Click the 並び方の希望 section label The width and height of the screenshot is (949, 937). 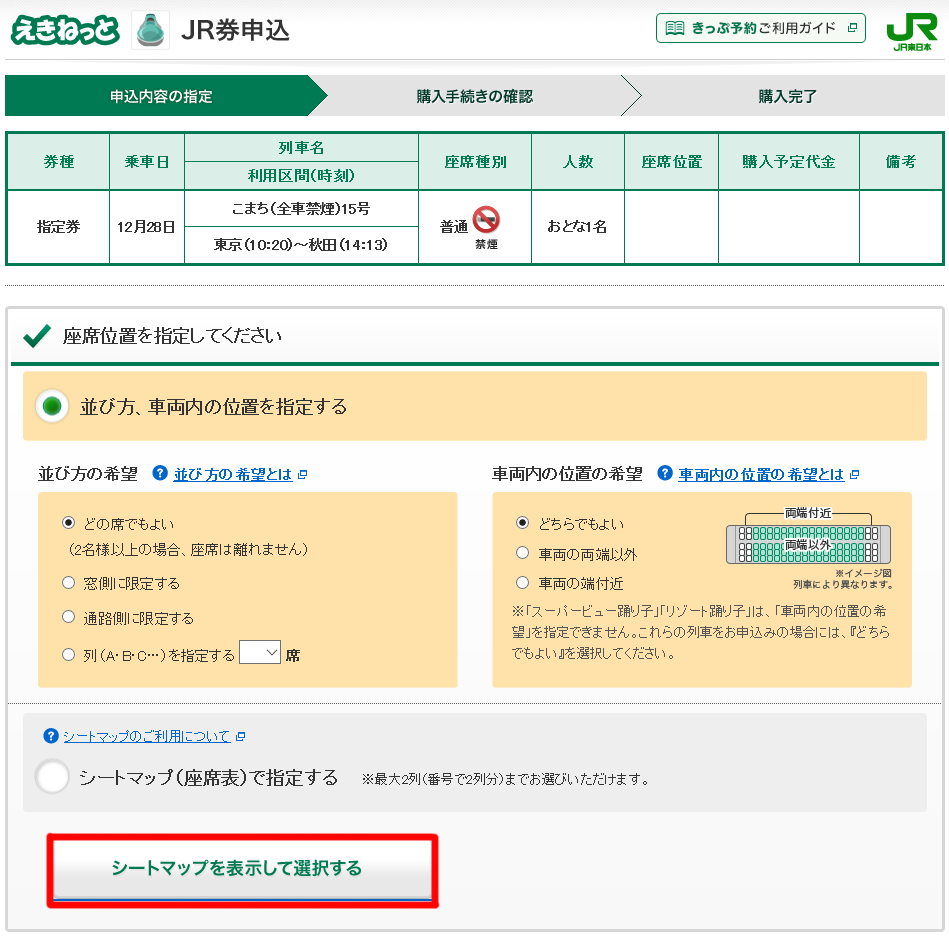pos(88,473)
